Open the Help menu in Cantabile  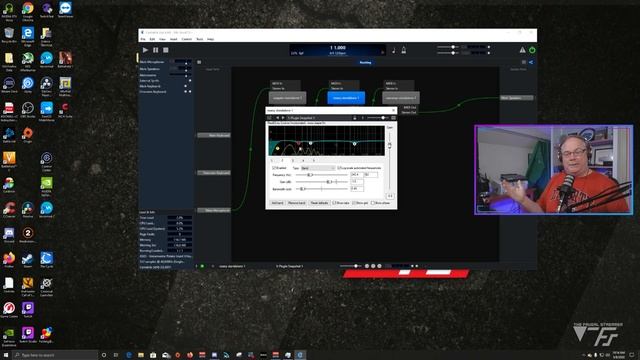pos(211,39)
